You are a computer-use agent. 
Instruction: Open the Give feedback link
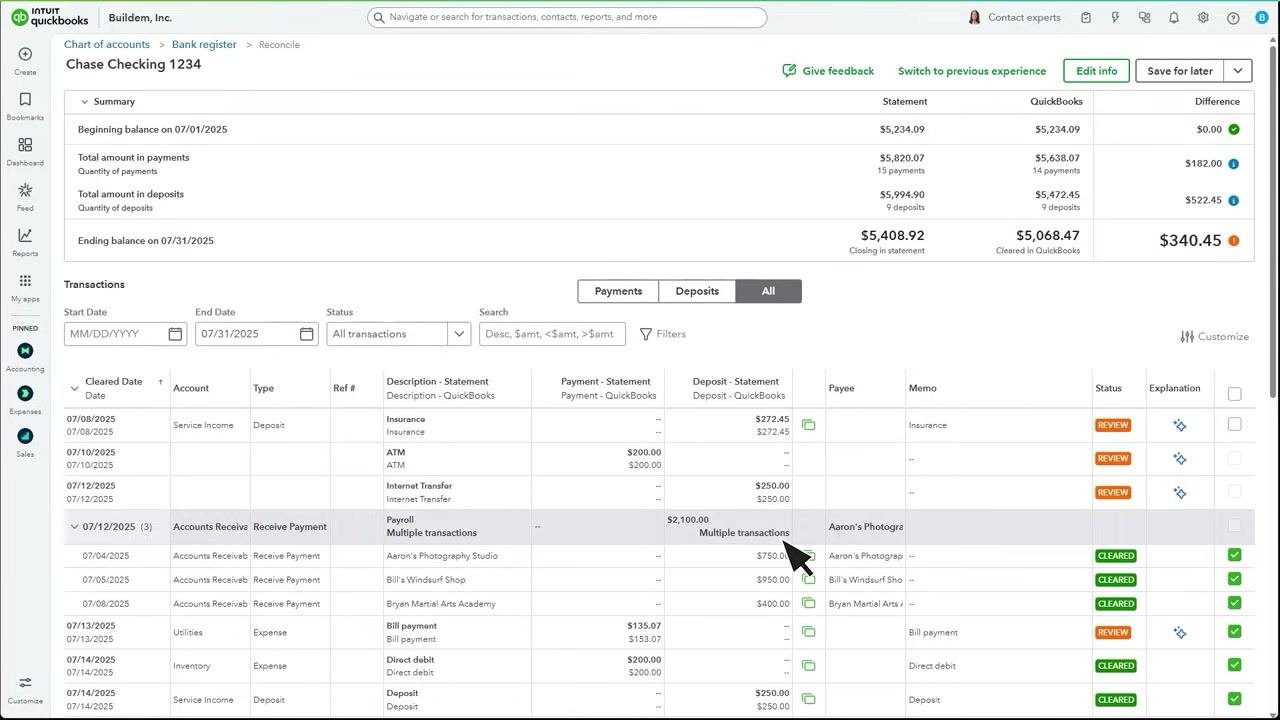[x=828, y=71]
